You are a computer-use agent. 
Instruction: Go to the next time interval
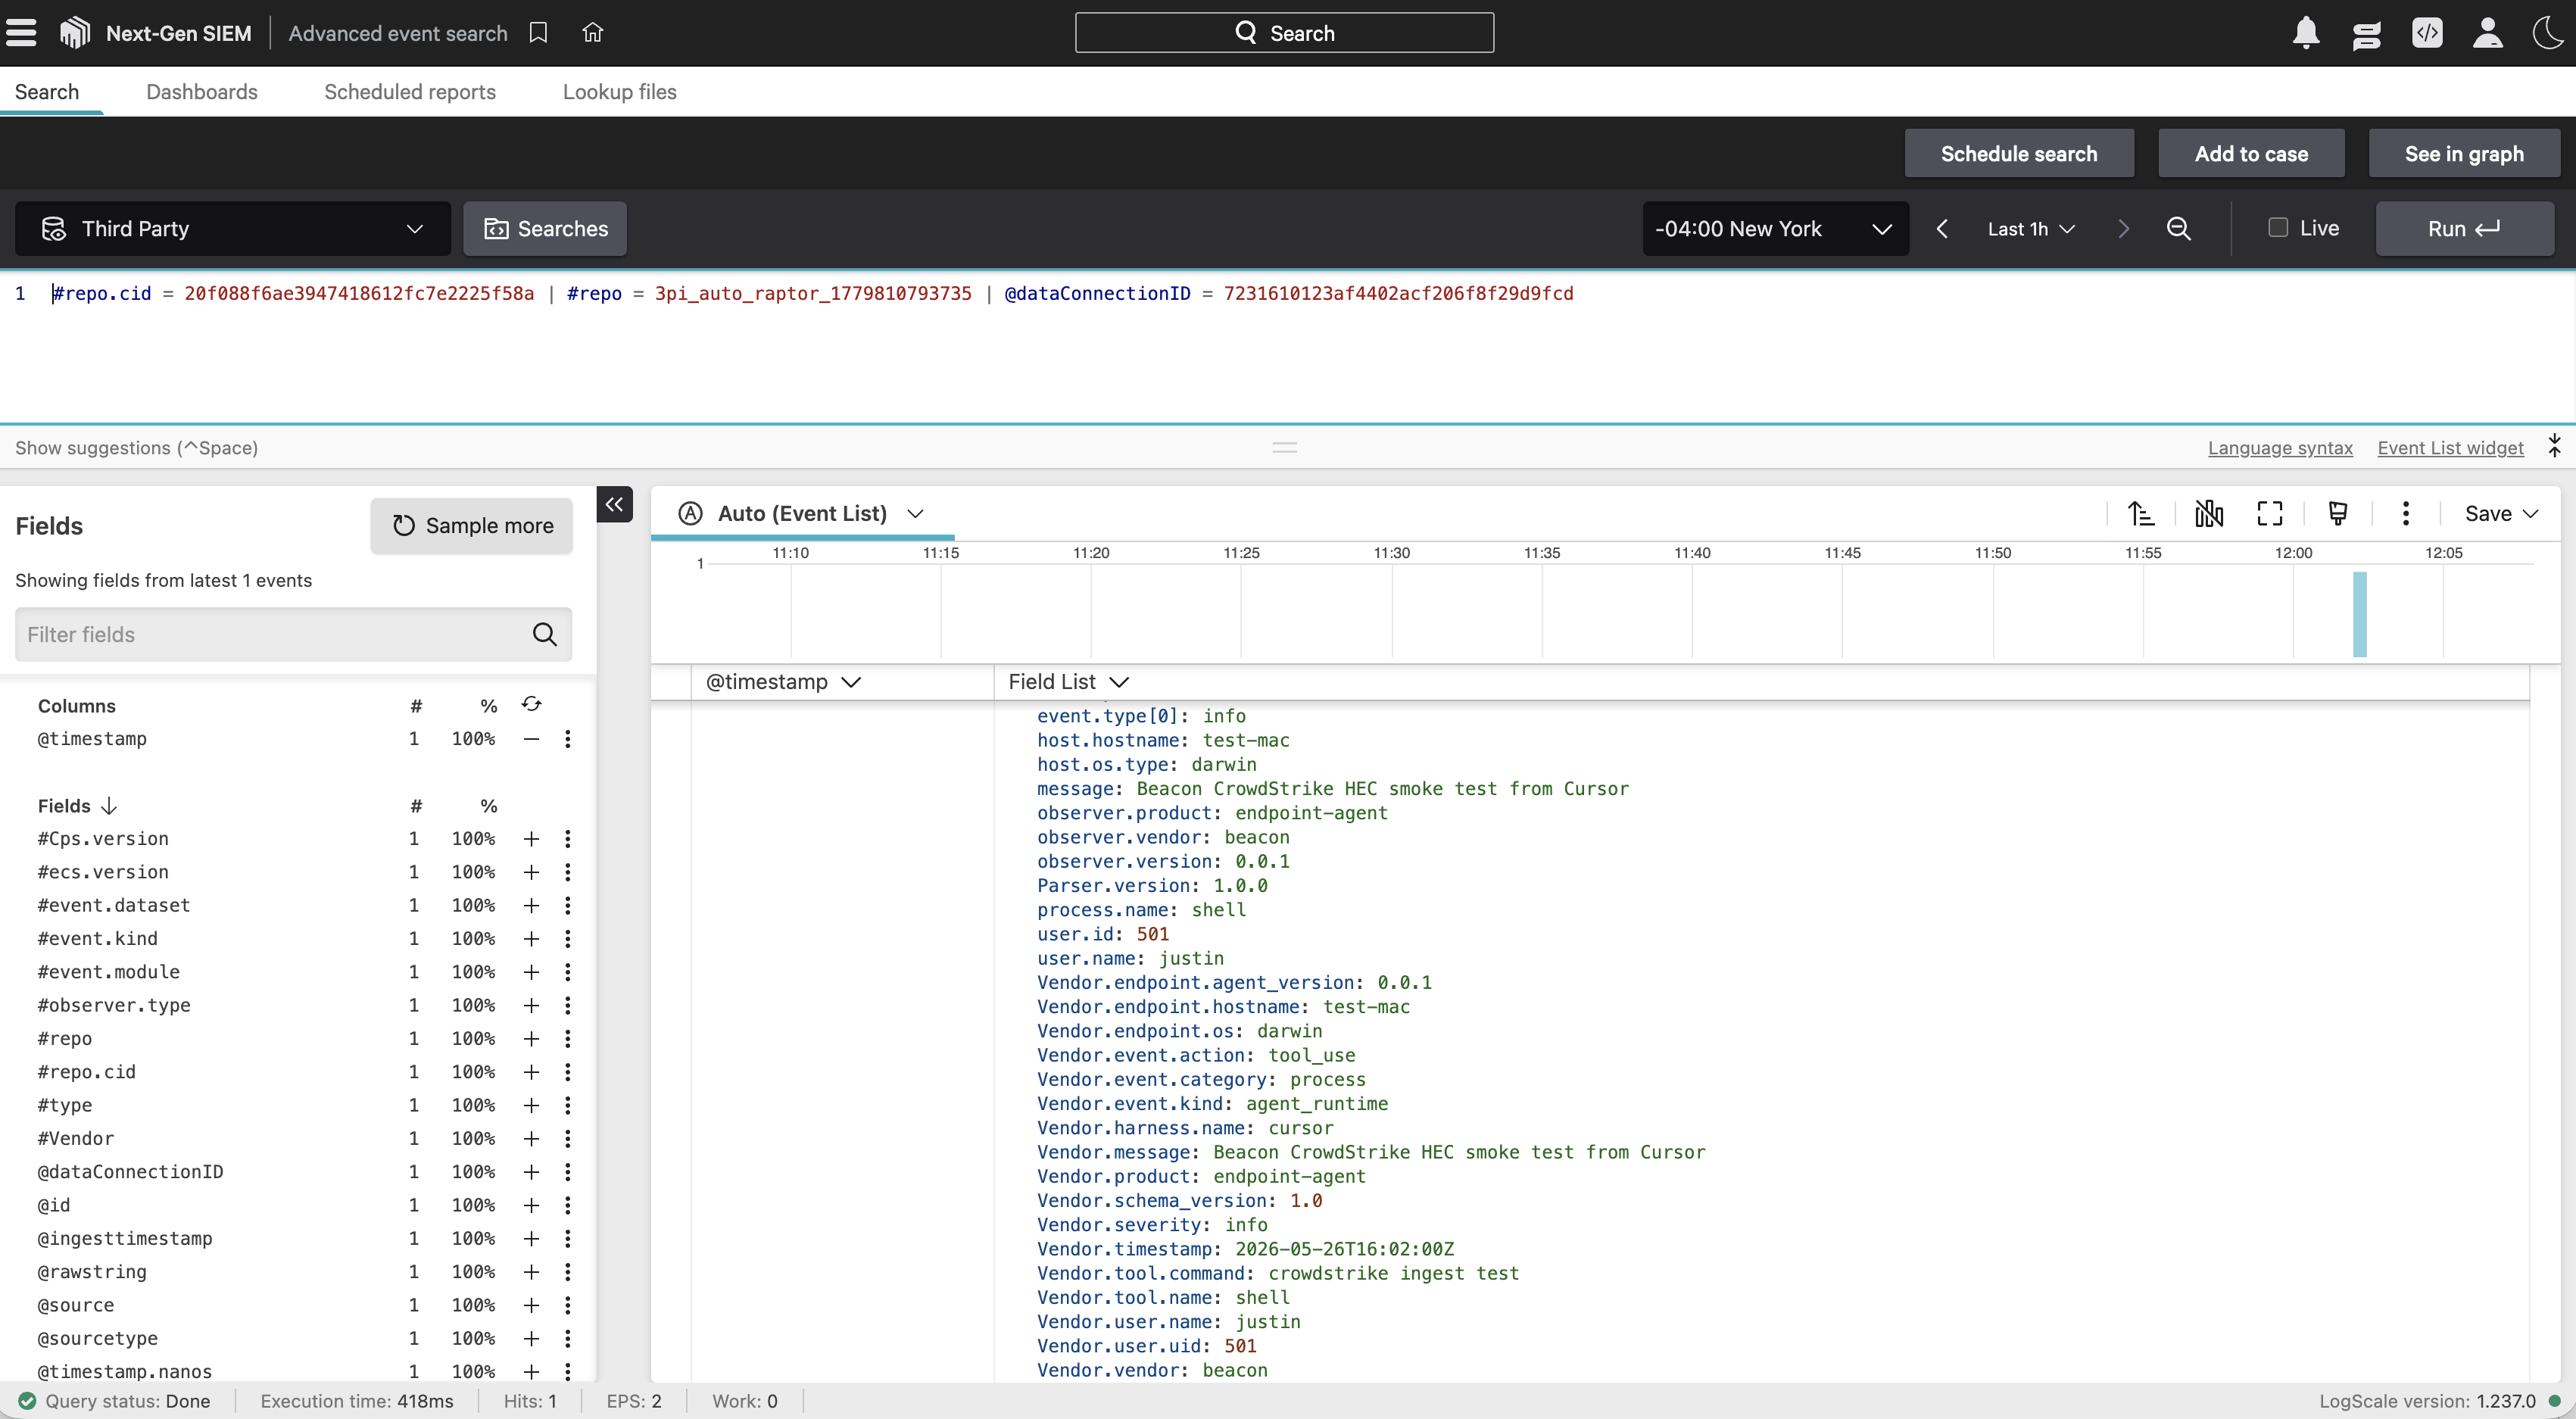(x=2123, y=229)
